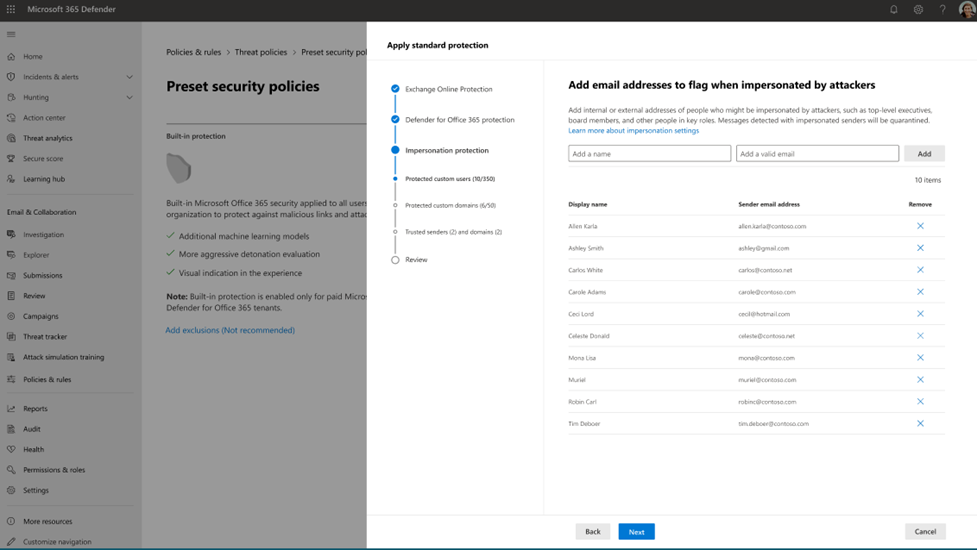This screenshot has width=977, height=550.
Task: Click the Explorer icon in sidebar
Action: tap(11, 255)
